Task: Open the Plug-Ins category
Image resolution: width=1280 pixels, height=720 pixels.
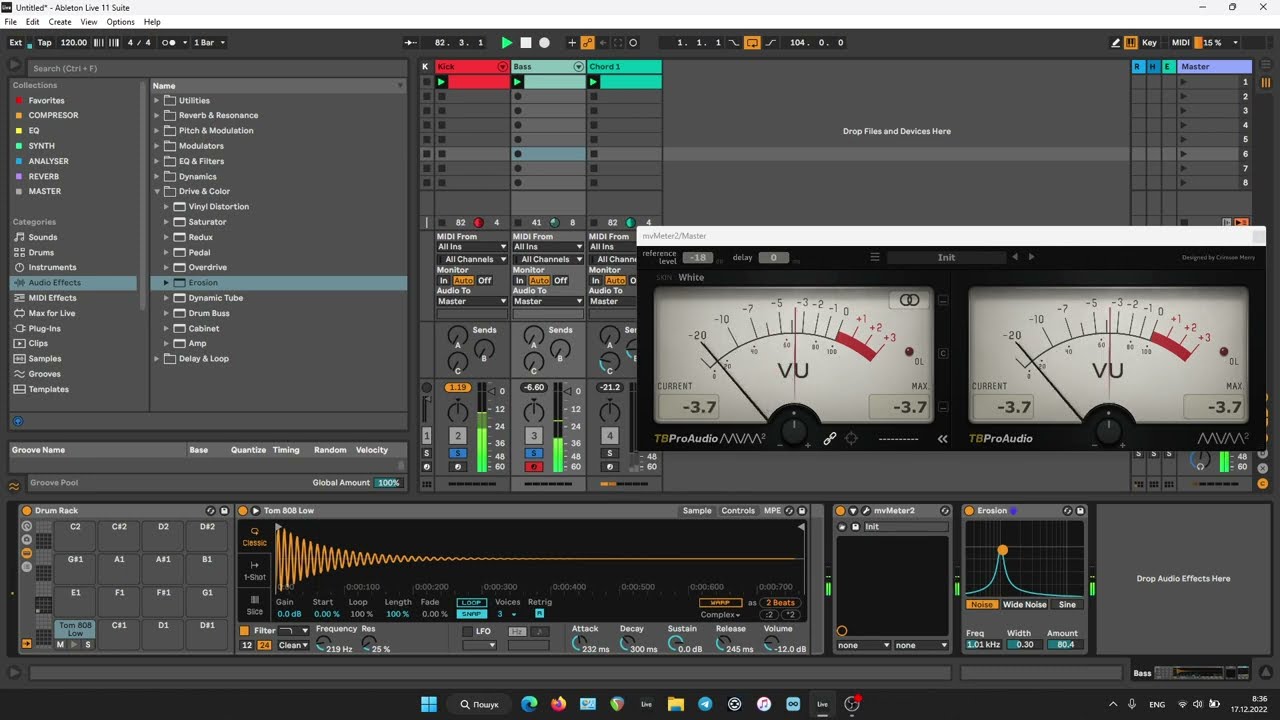Action: (44, 329)
